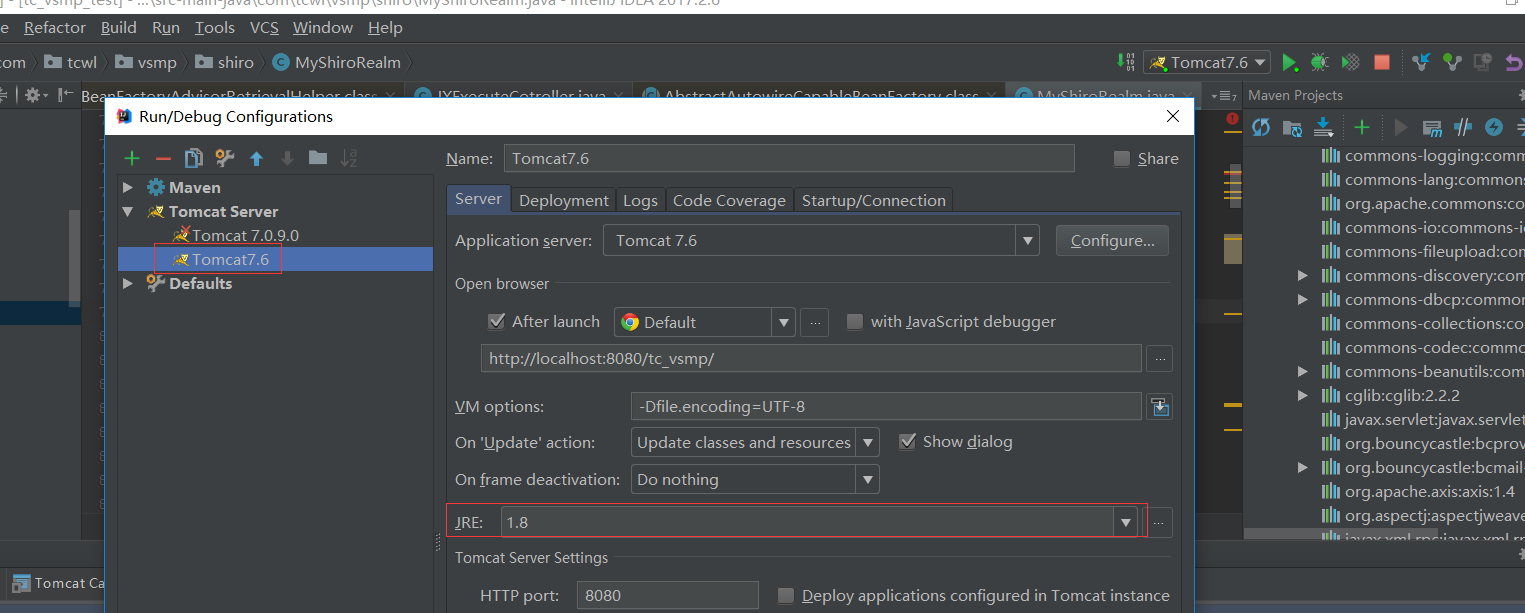Stop the server using the red square icon
The width and height of the screenshot is (1525, 613).
[1381, 61]
